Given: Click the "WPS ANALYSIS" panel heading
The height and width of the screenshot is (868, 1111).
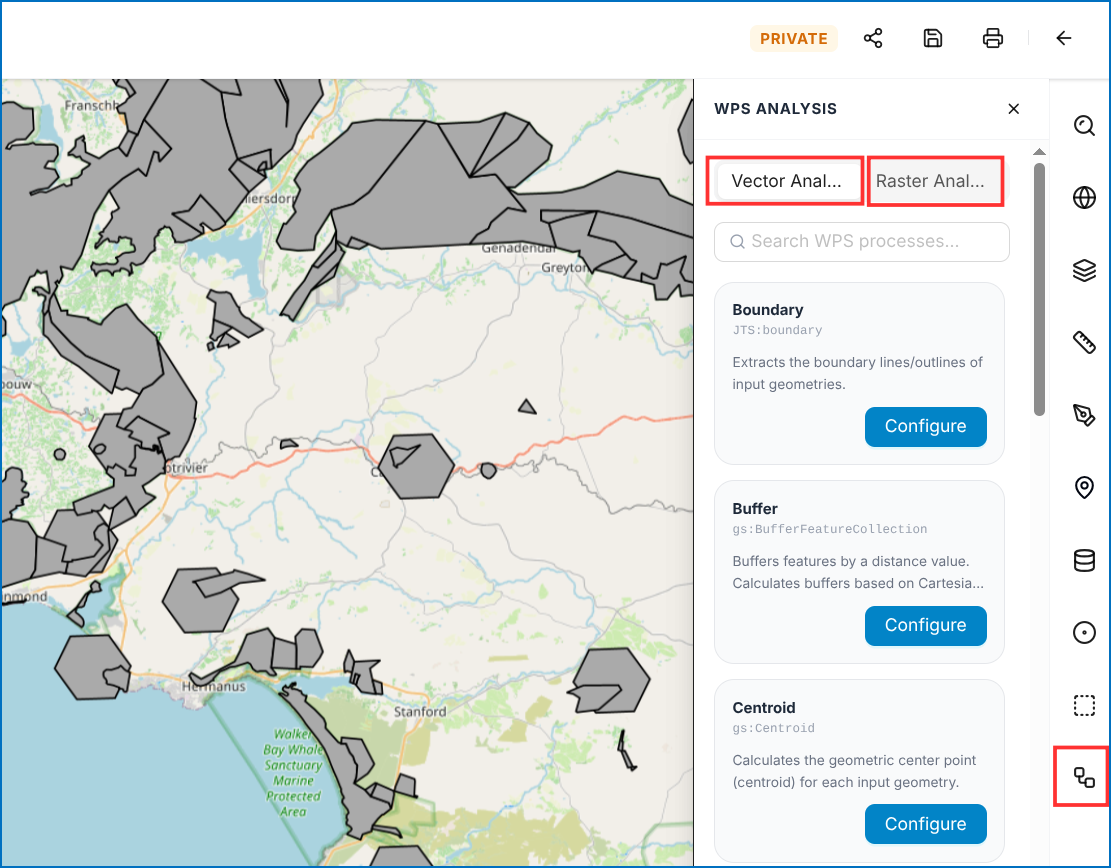Looking at the screenshot, I should point(775,108).
